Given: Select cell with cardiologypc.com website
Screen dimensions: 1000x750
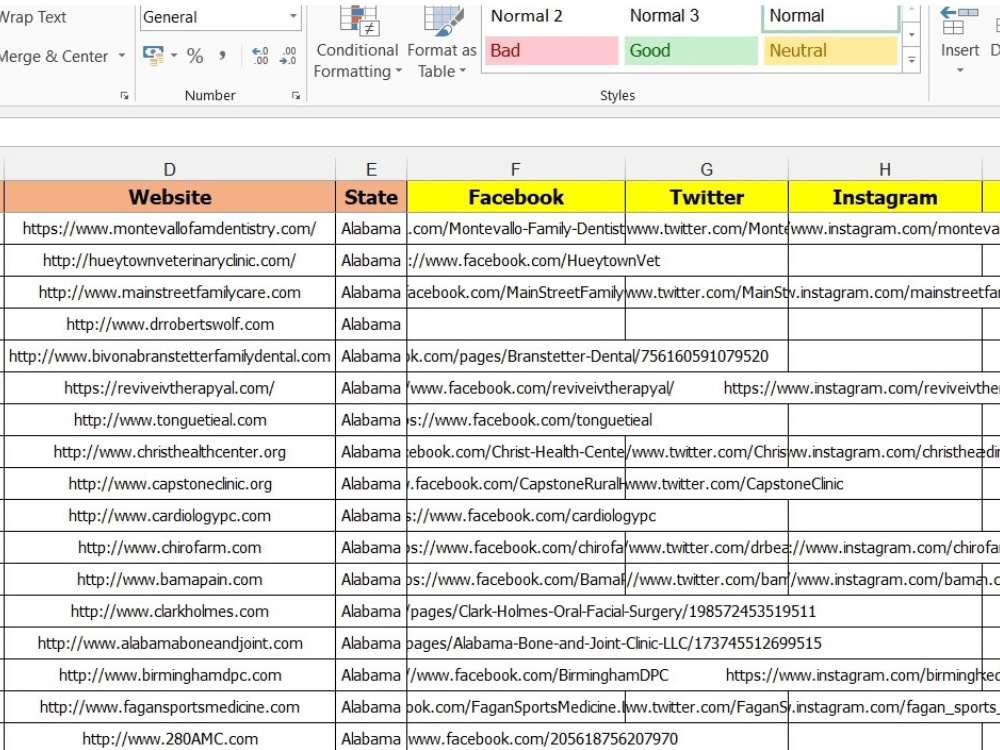Looking at the screenshot, I should click(170, 515).
